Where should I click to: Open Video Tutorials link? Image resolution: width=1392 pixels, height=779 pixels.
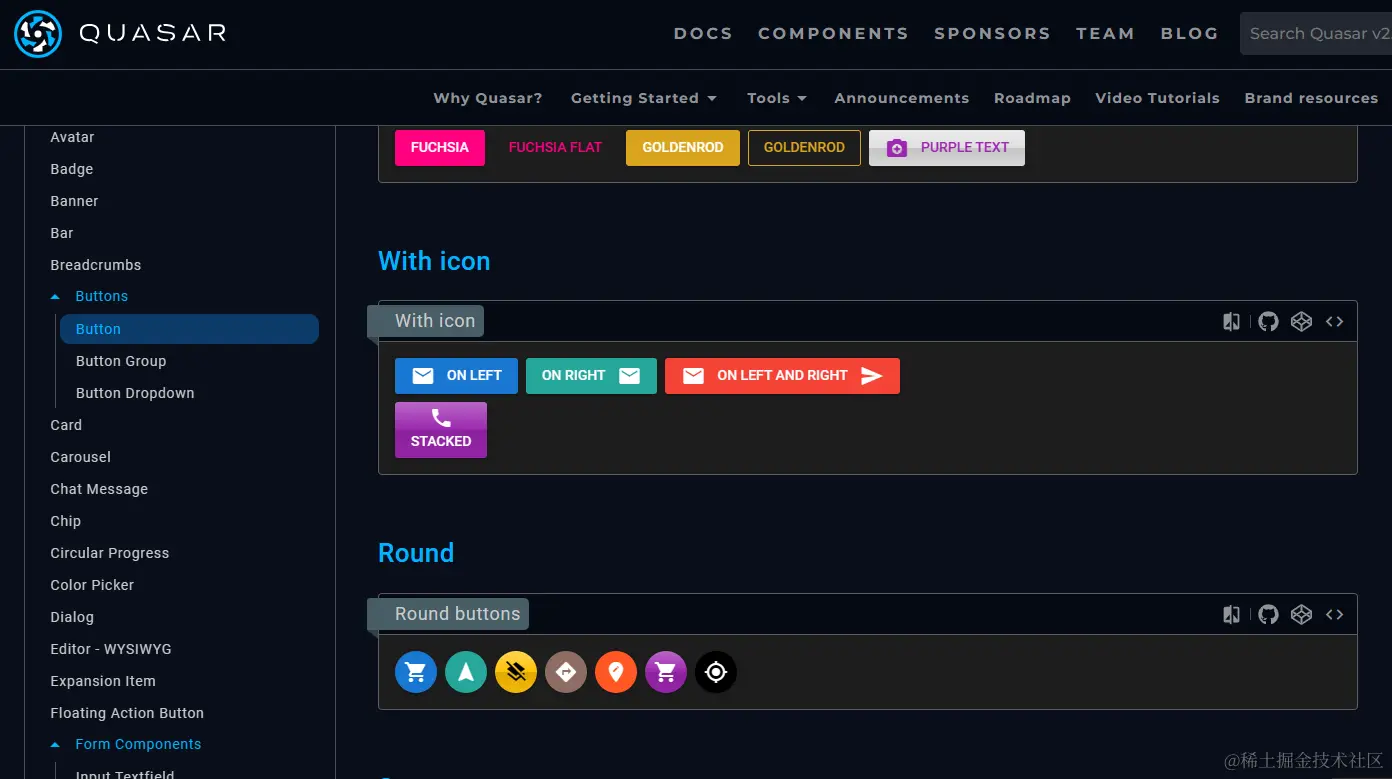click(x=1157, y=98)
